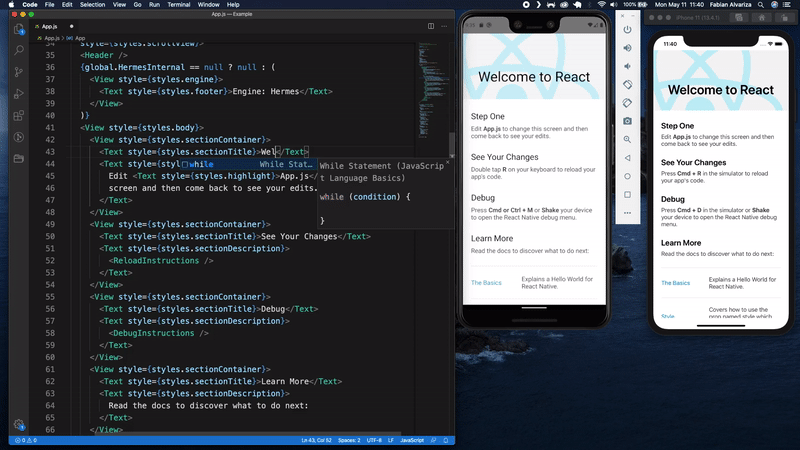This screenshot has height=450, width=800.
Task: Click the iOS Simulator rotate button
Action: (x=785, y=17)
